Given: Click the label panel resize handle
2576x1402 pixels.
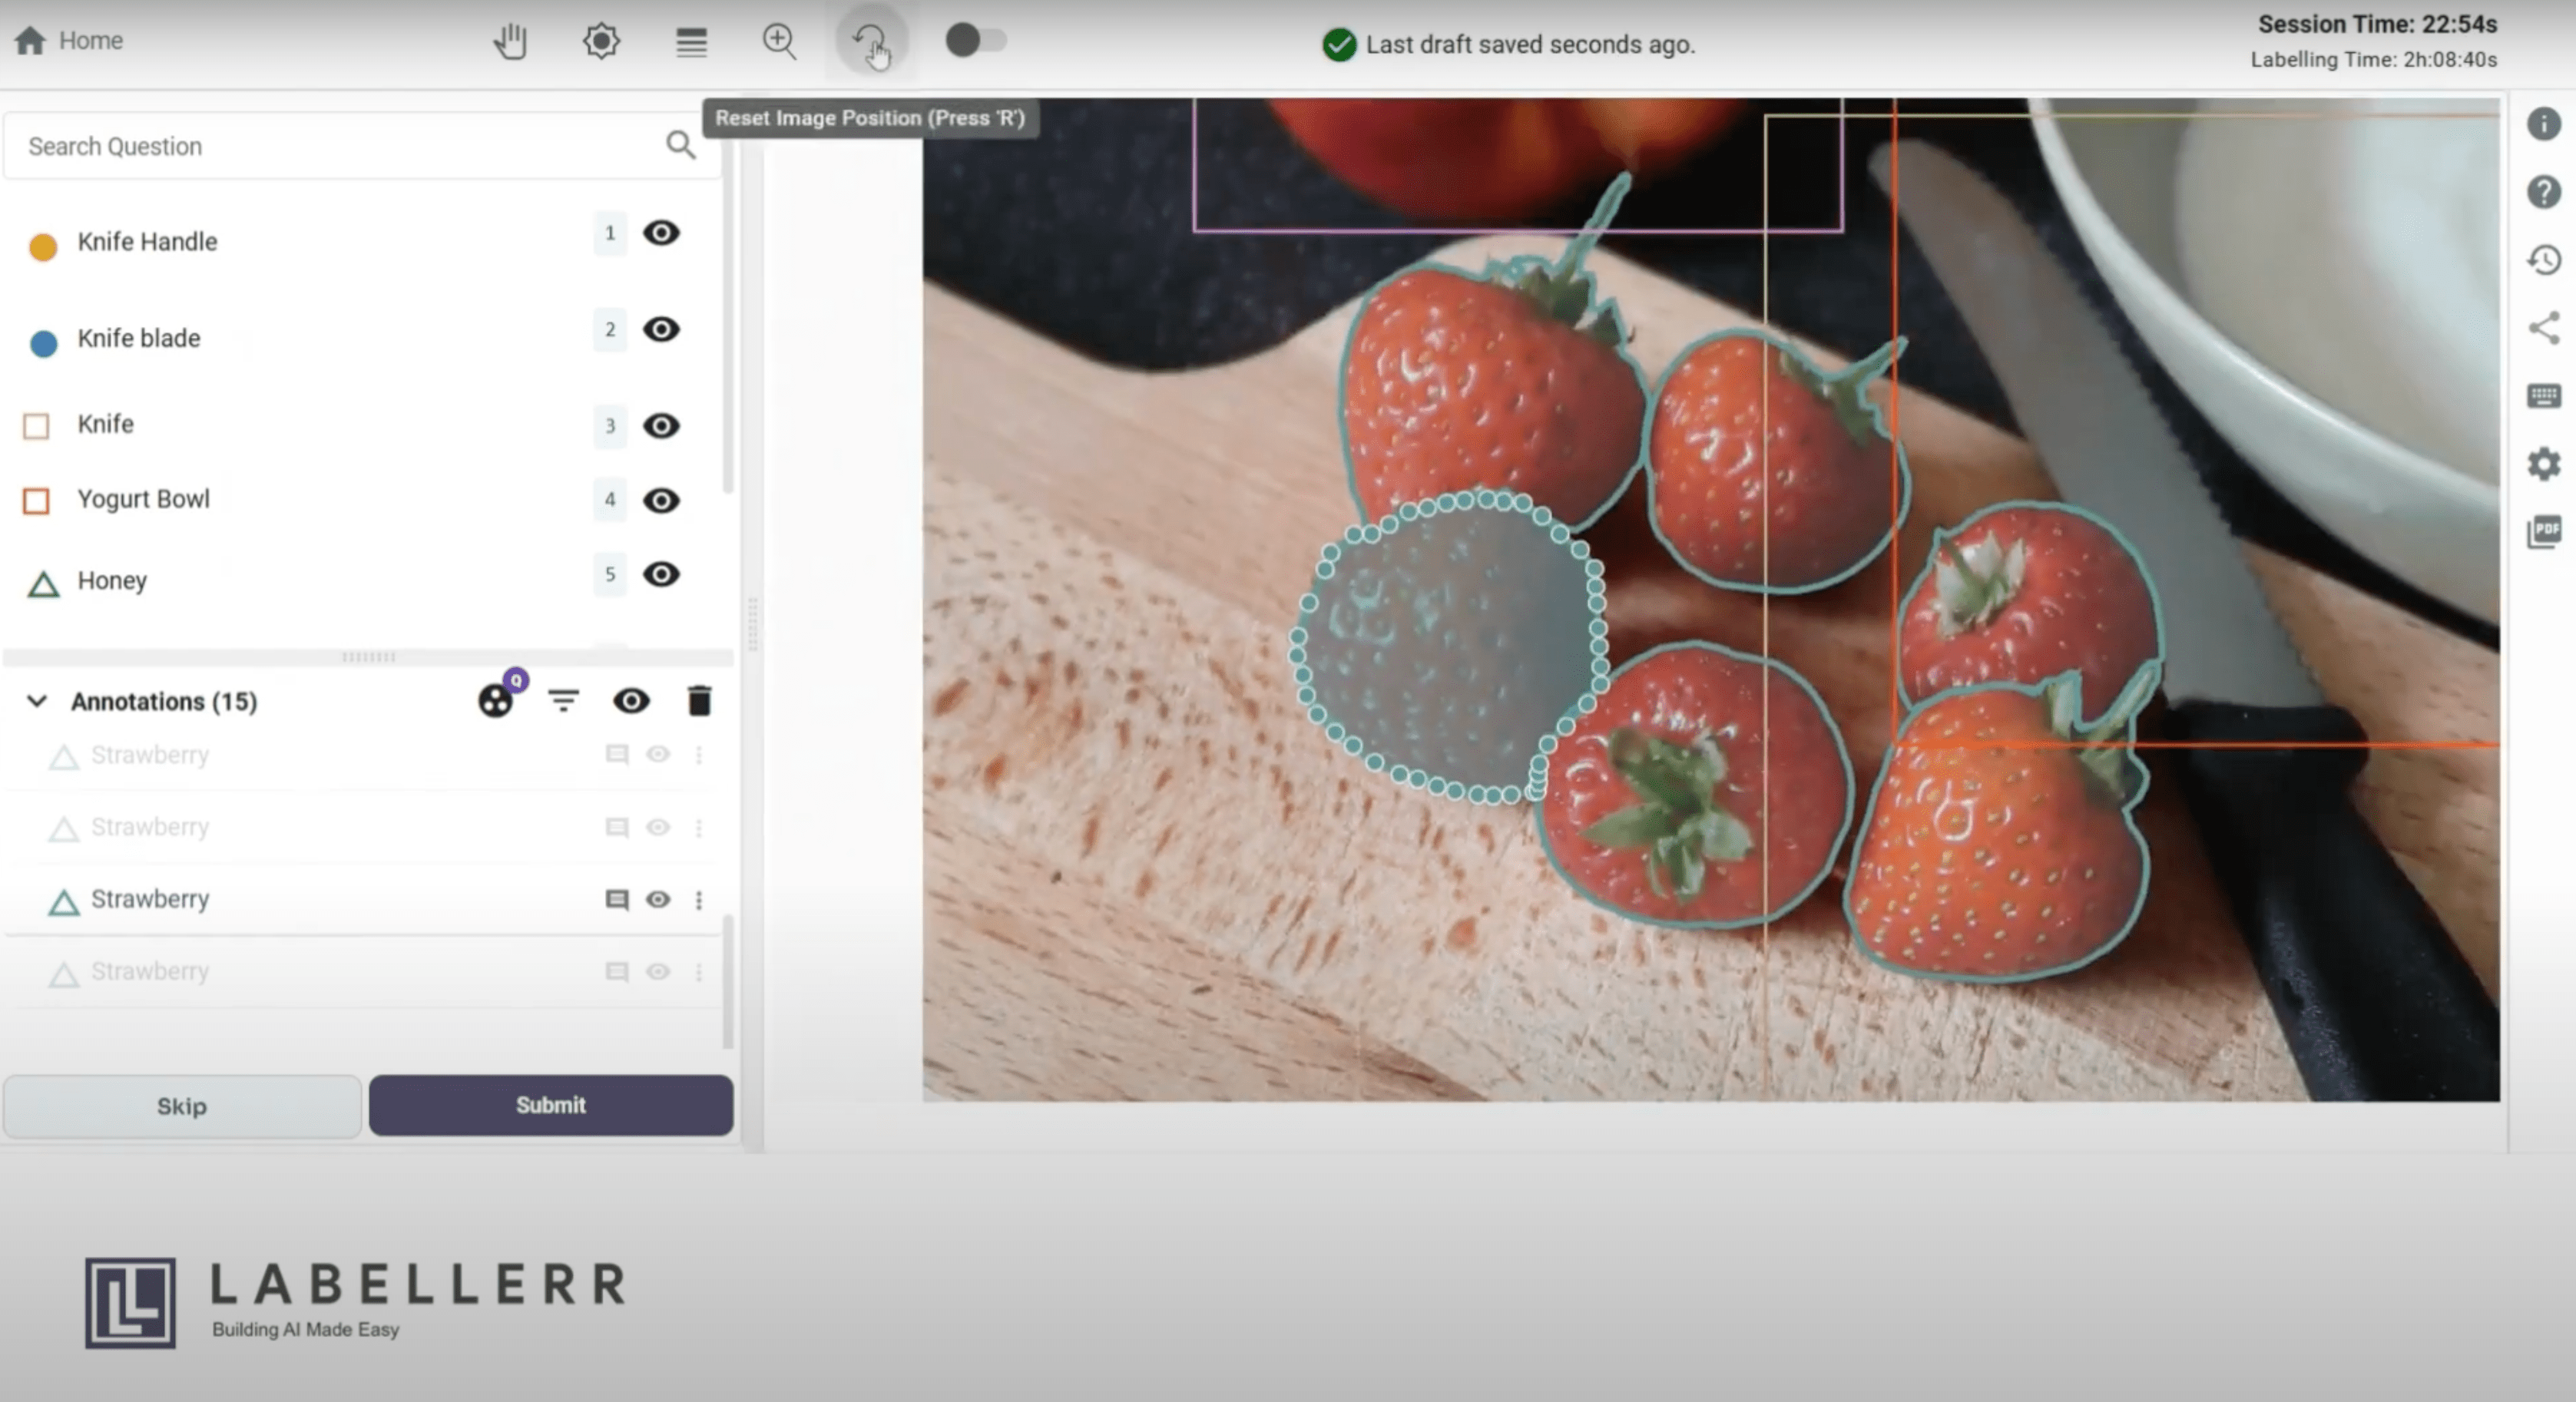Looking at the screenshot, I should click(369, 657).
